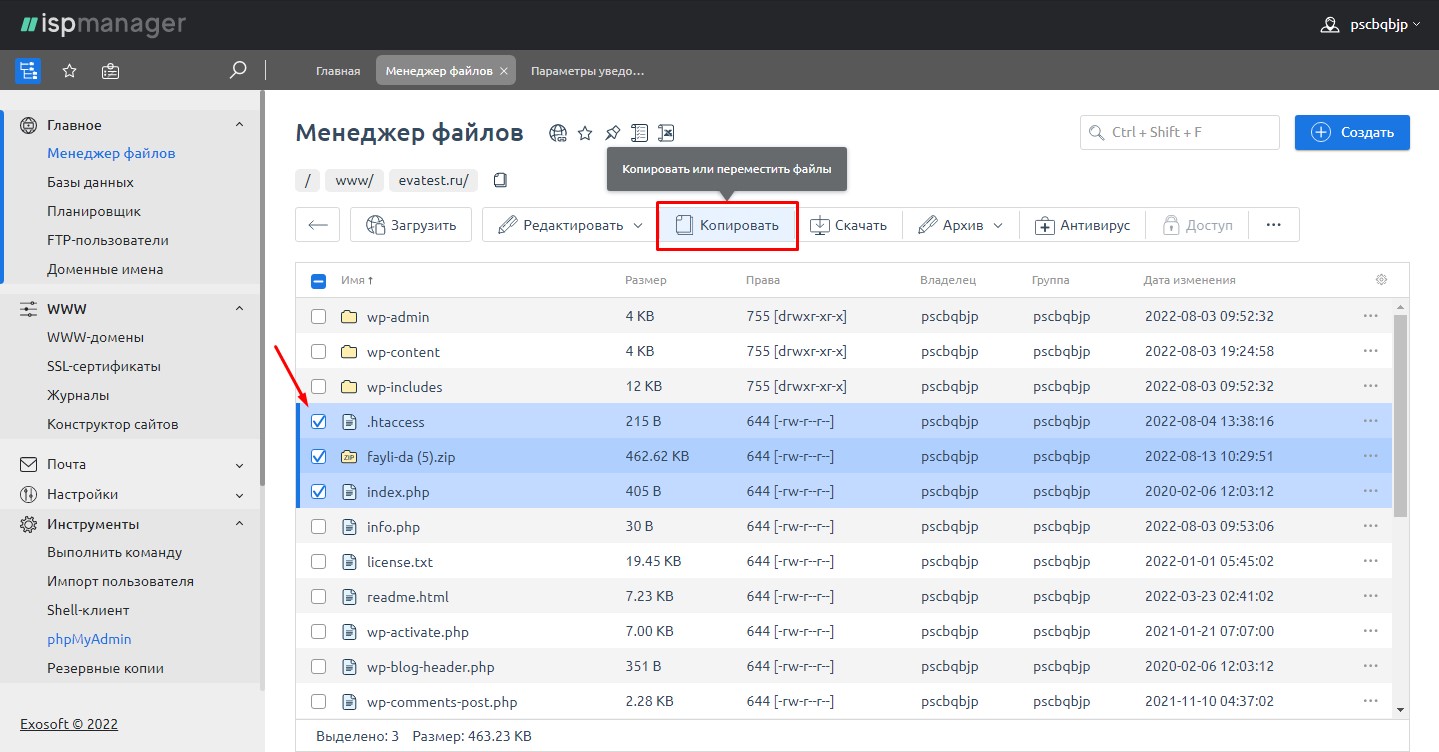
Task: Open three-dot menu for .htaccess row
Action: point(1370,421)
